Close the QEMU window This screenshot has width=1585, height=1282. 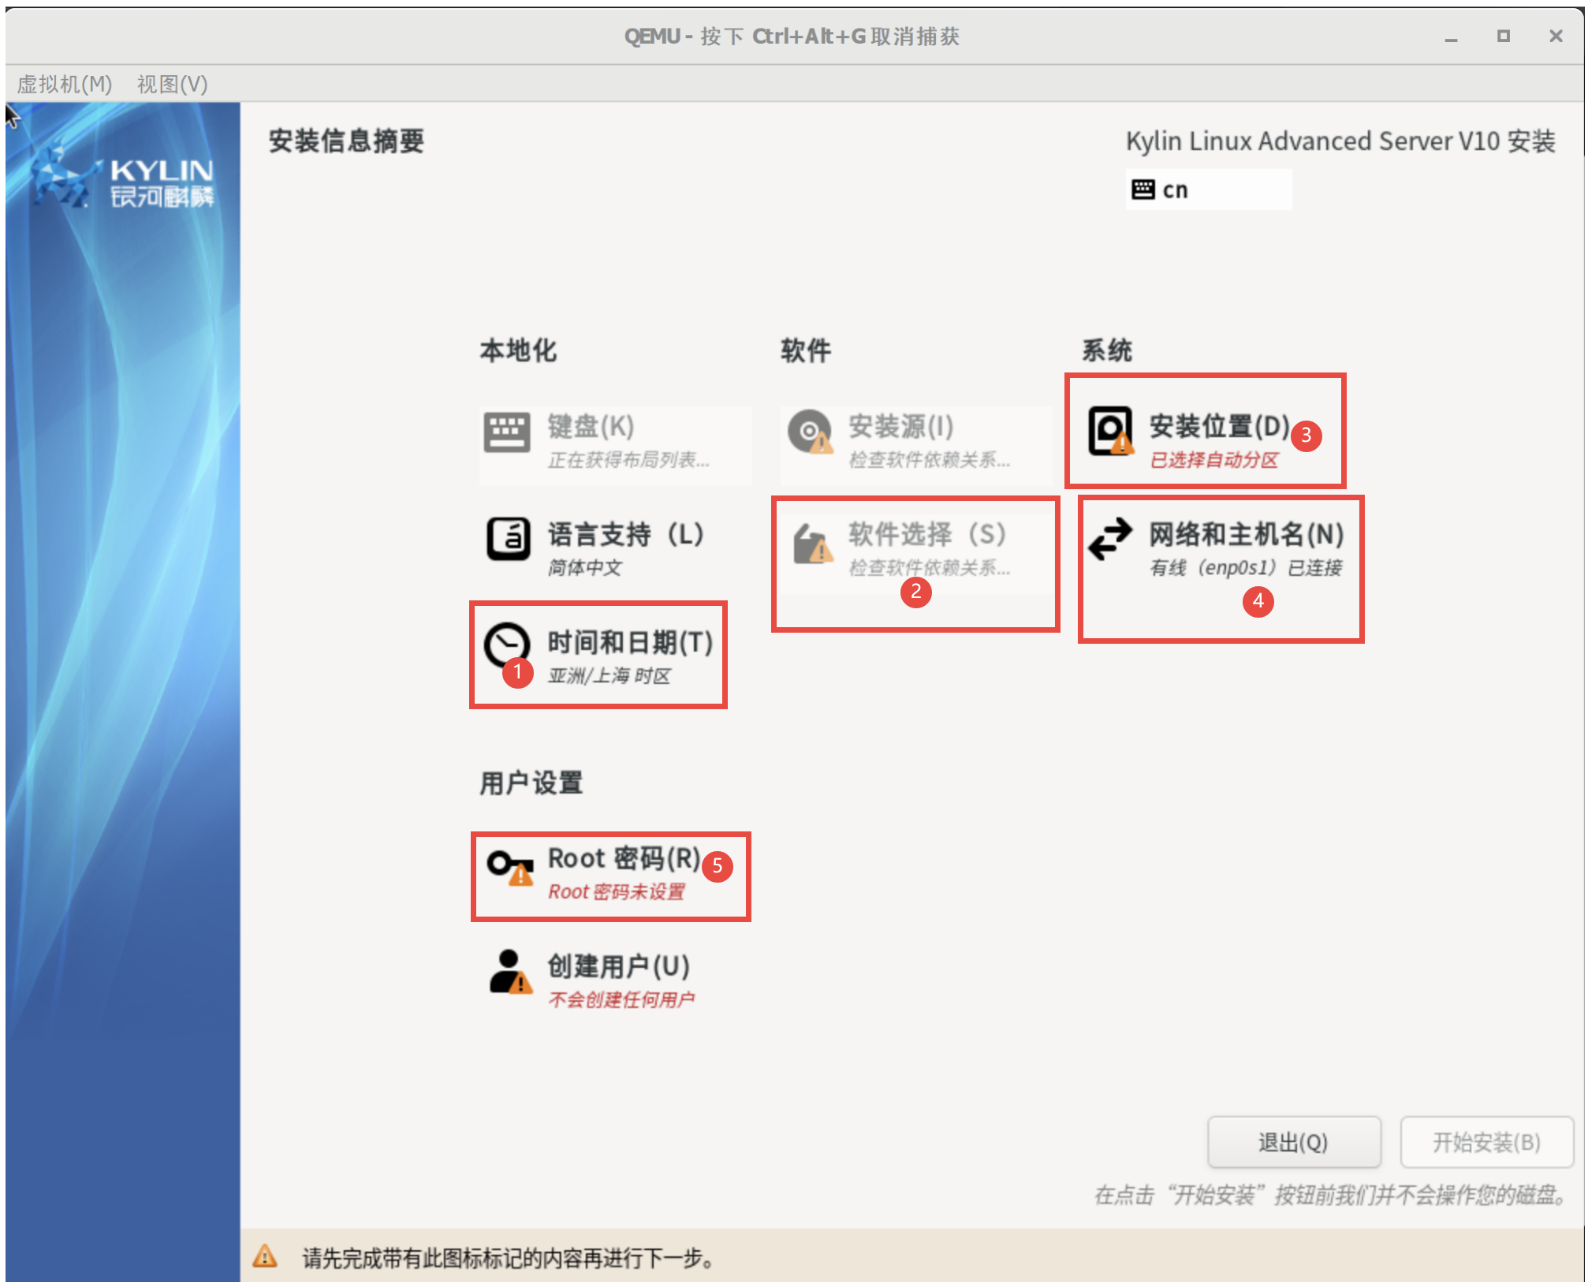tap(1555, 36)
